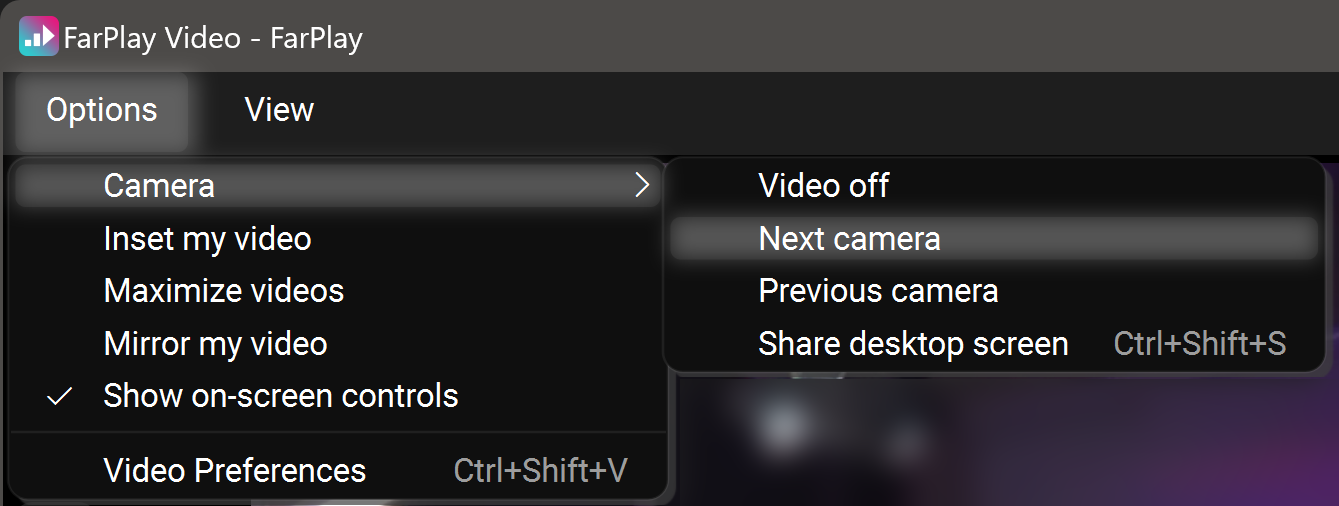
Task: Click the FarPlay Video window title text
Action: point(212,38)
